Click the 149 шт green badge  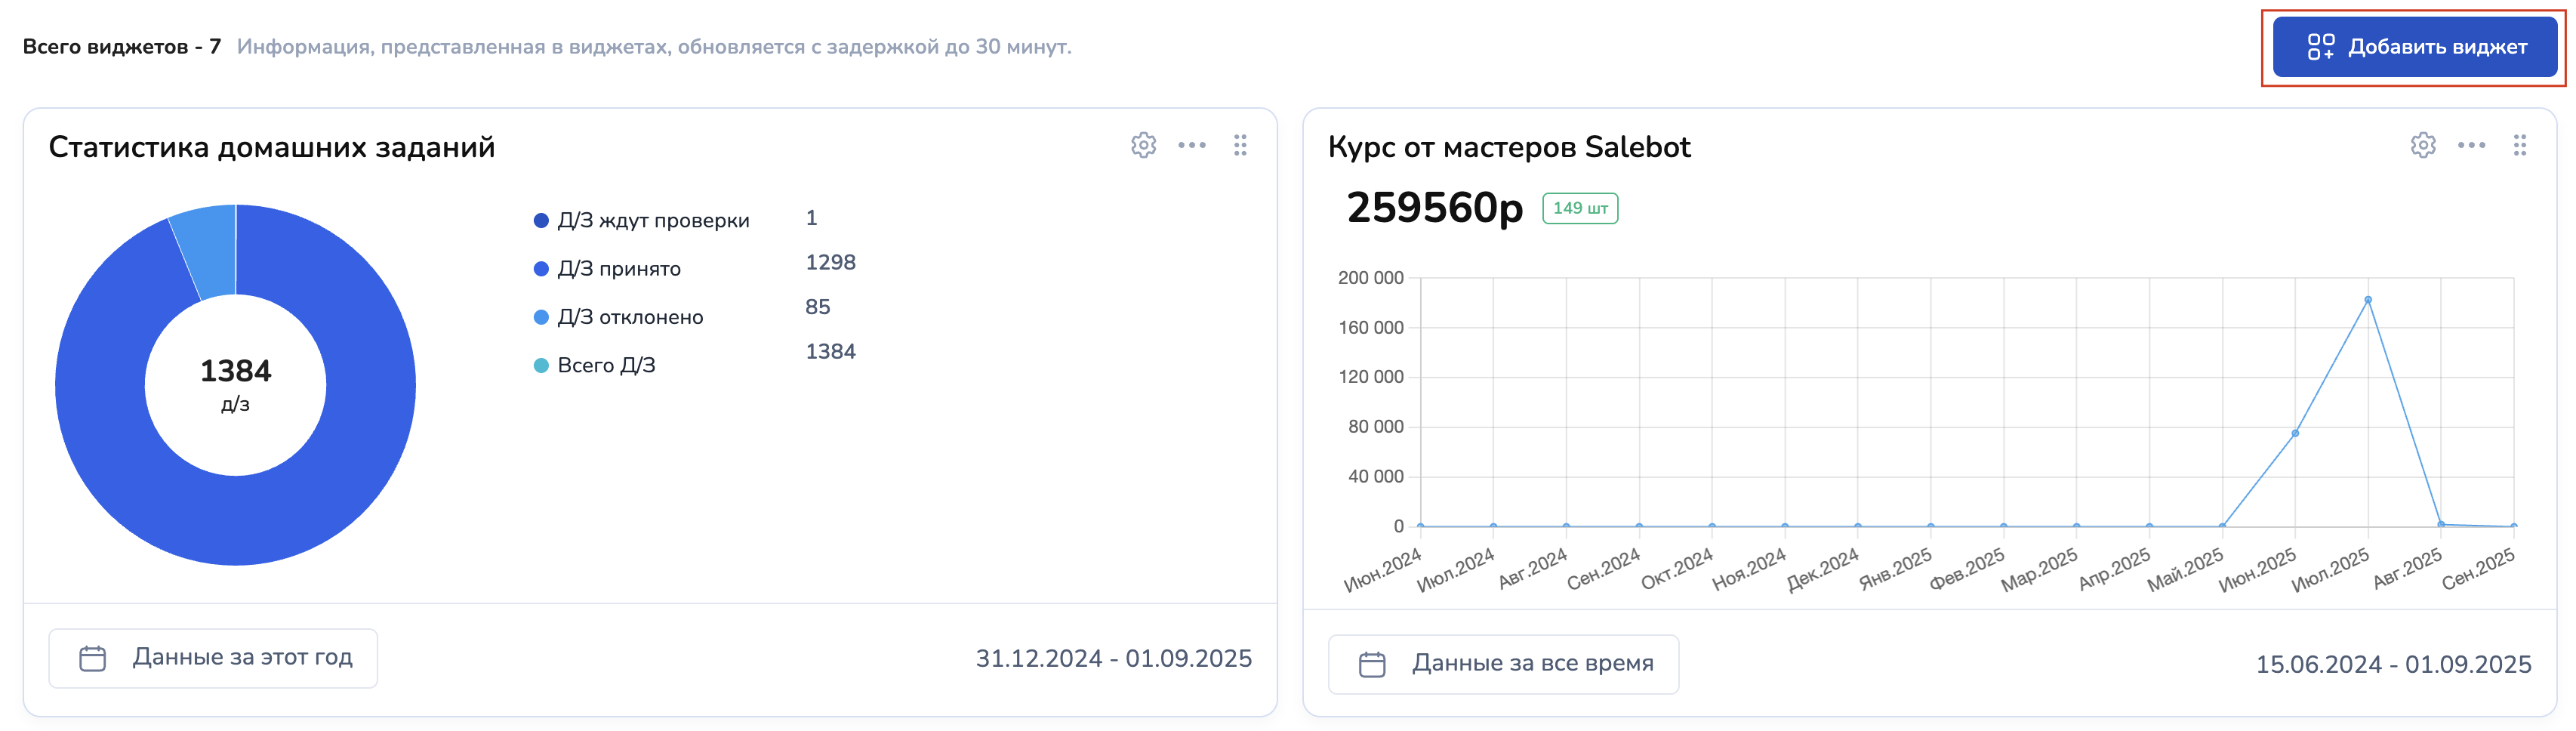(1580, 208)
